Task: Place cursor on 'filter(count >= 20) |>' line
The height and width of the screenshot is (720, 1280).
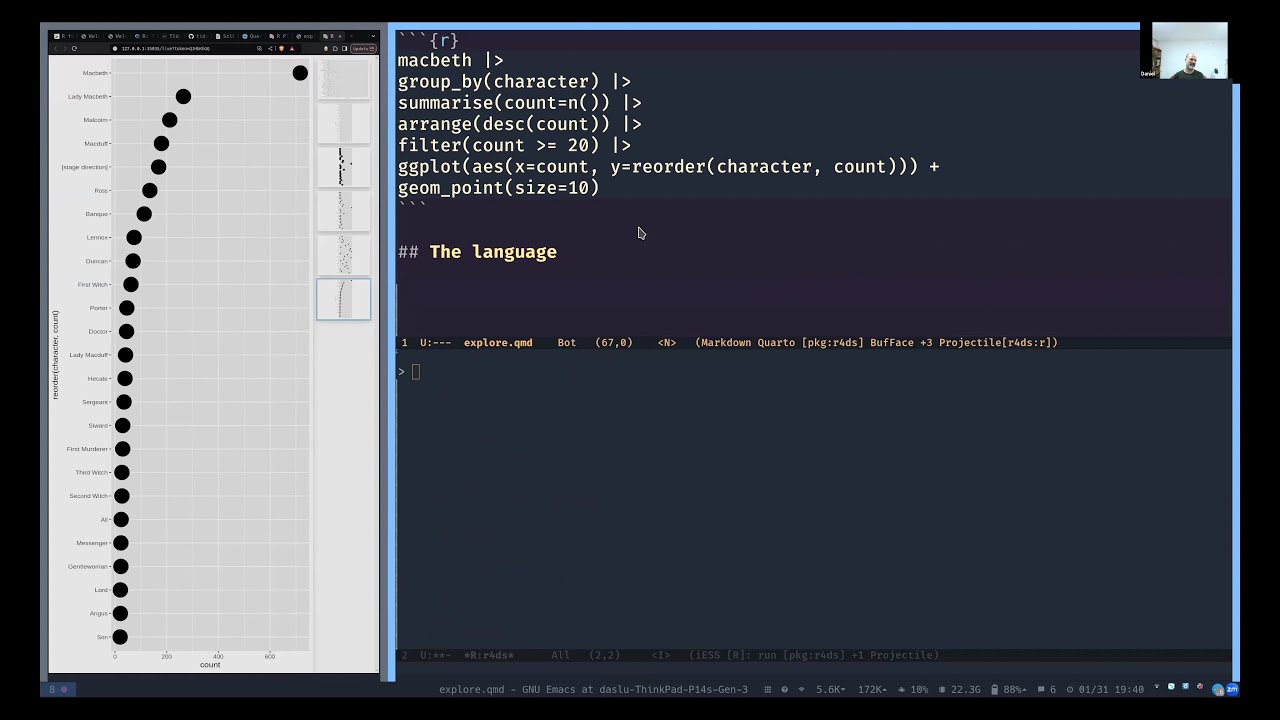Action: tap(514, 145)
